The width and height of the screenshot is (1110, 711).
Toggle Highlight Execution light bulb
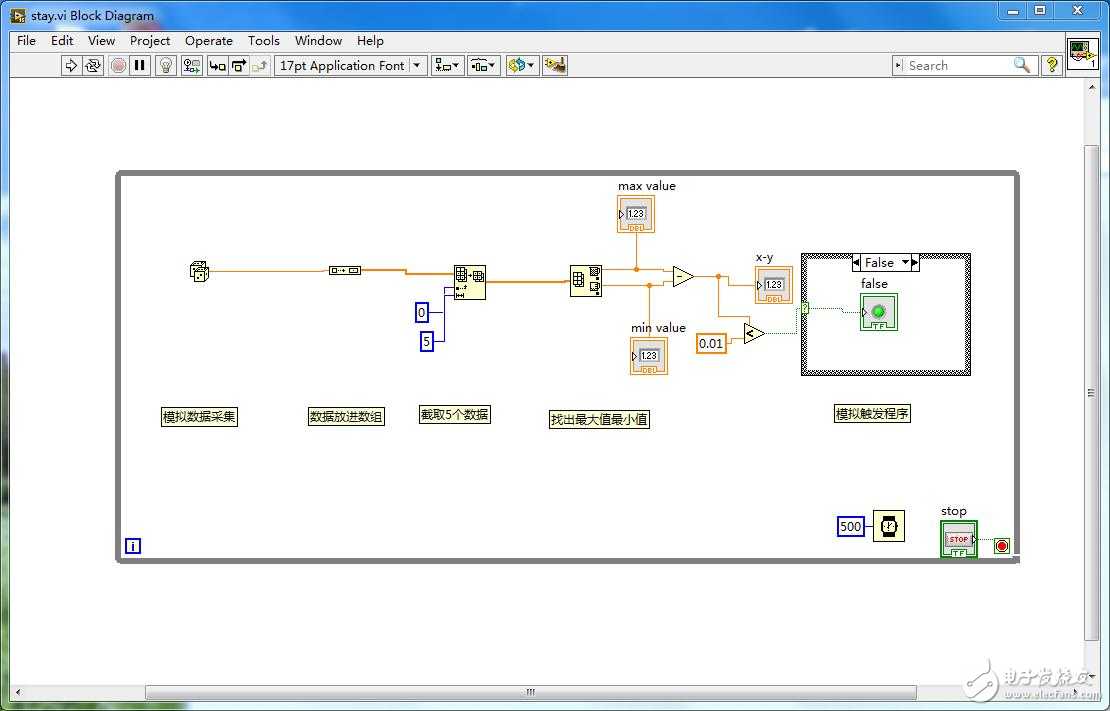[166, 66]
